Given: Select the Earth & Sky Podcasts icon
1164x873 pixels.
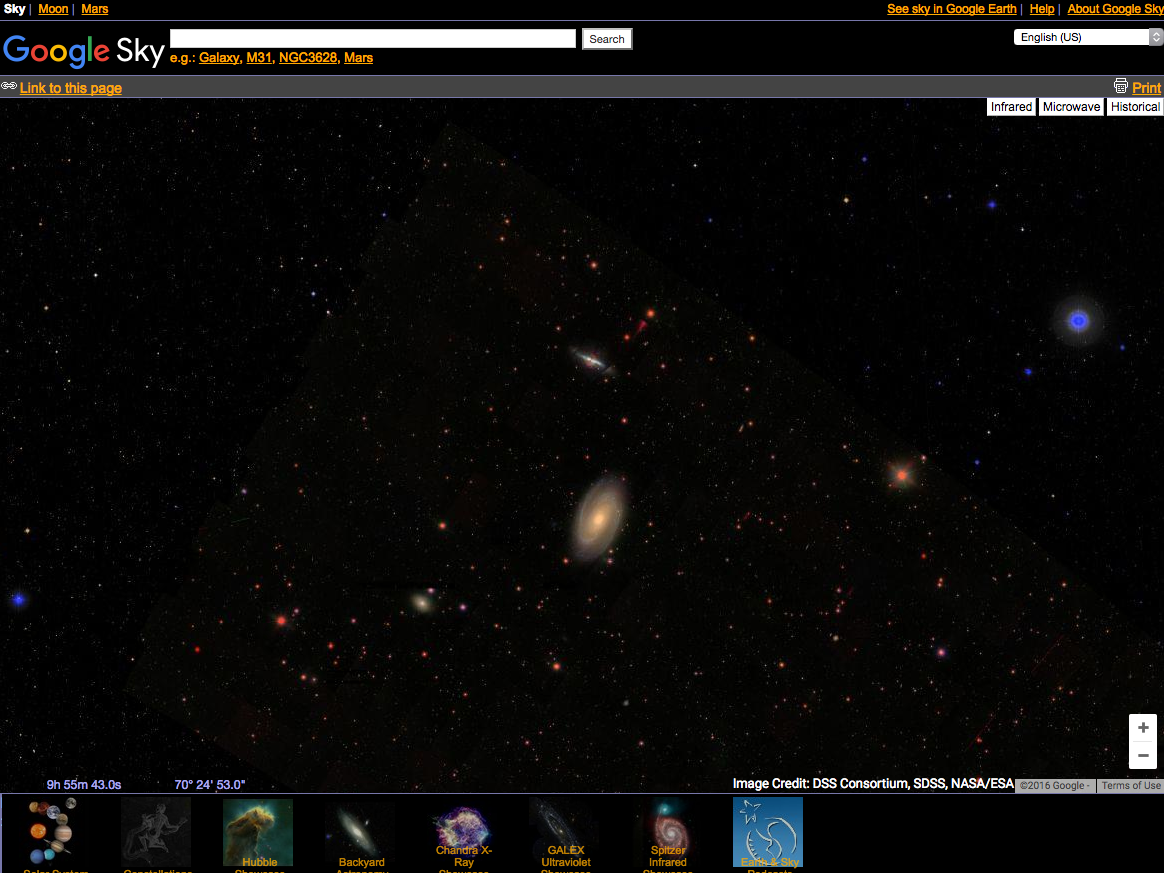Looking at the screenshot, I should tap(768, 831).
